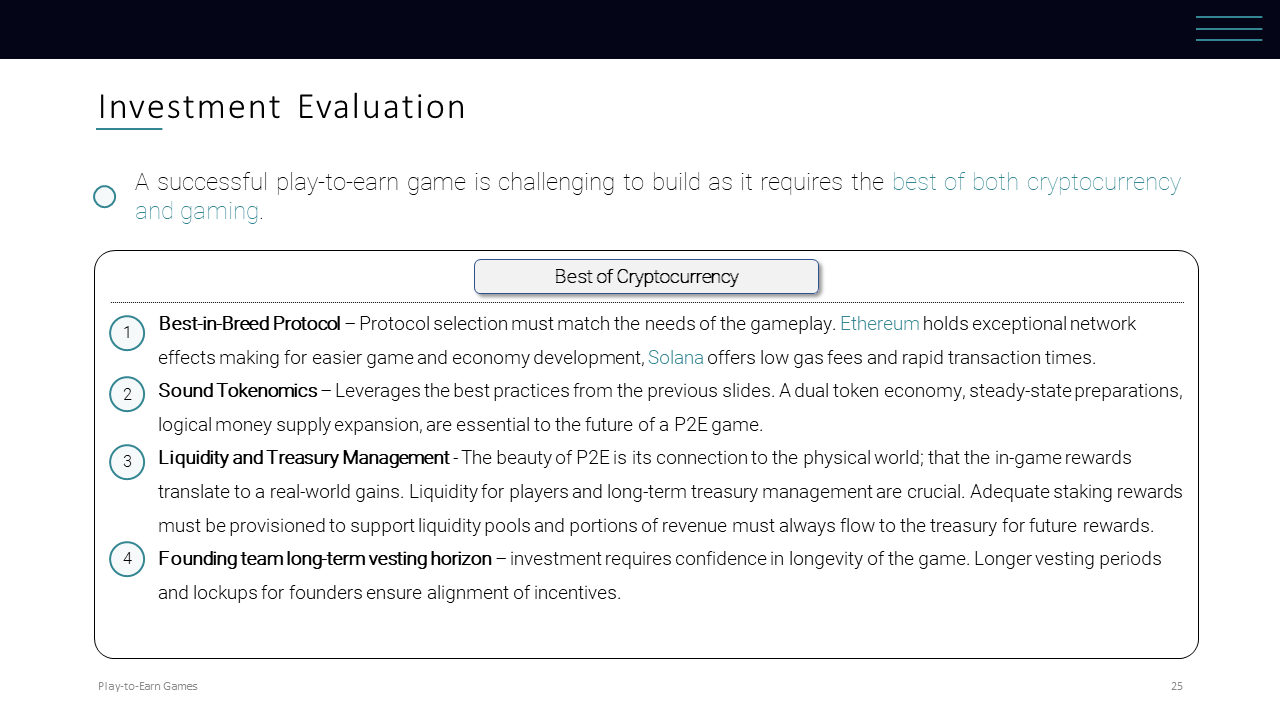
Task: Click the 'Play-to-Earn Games' footer text
Action: [x=148, y=686]
